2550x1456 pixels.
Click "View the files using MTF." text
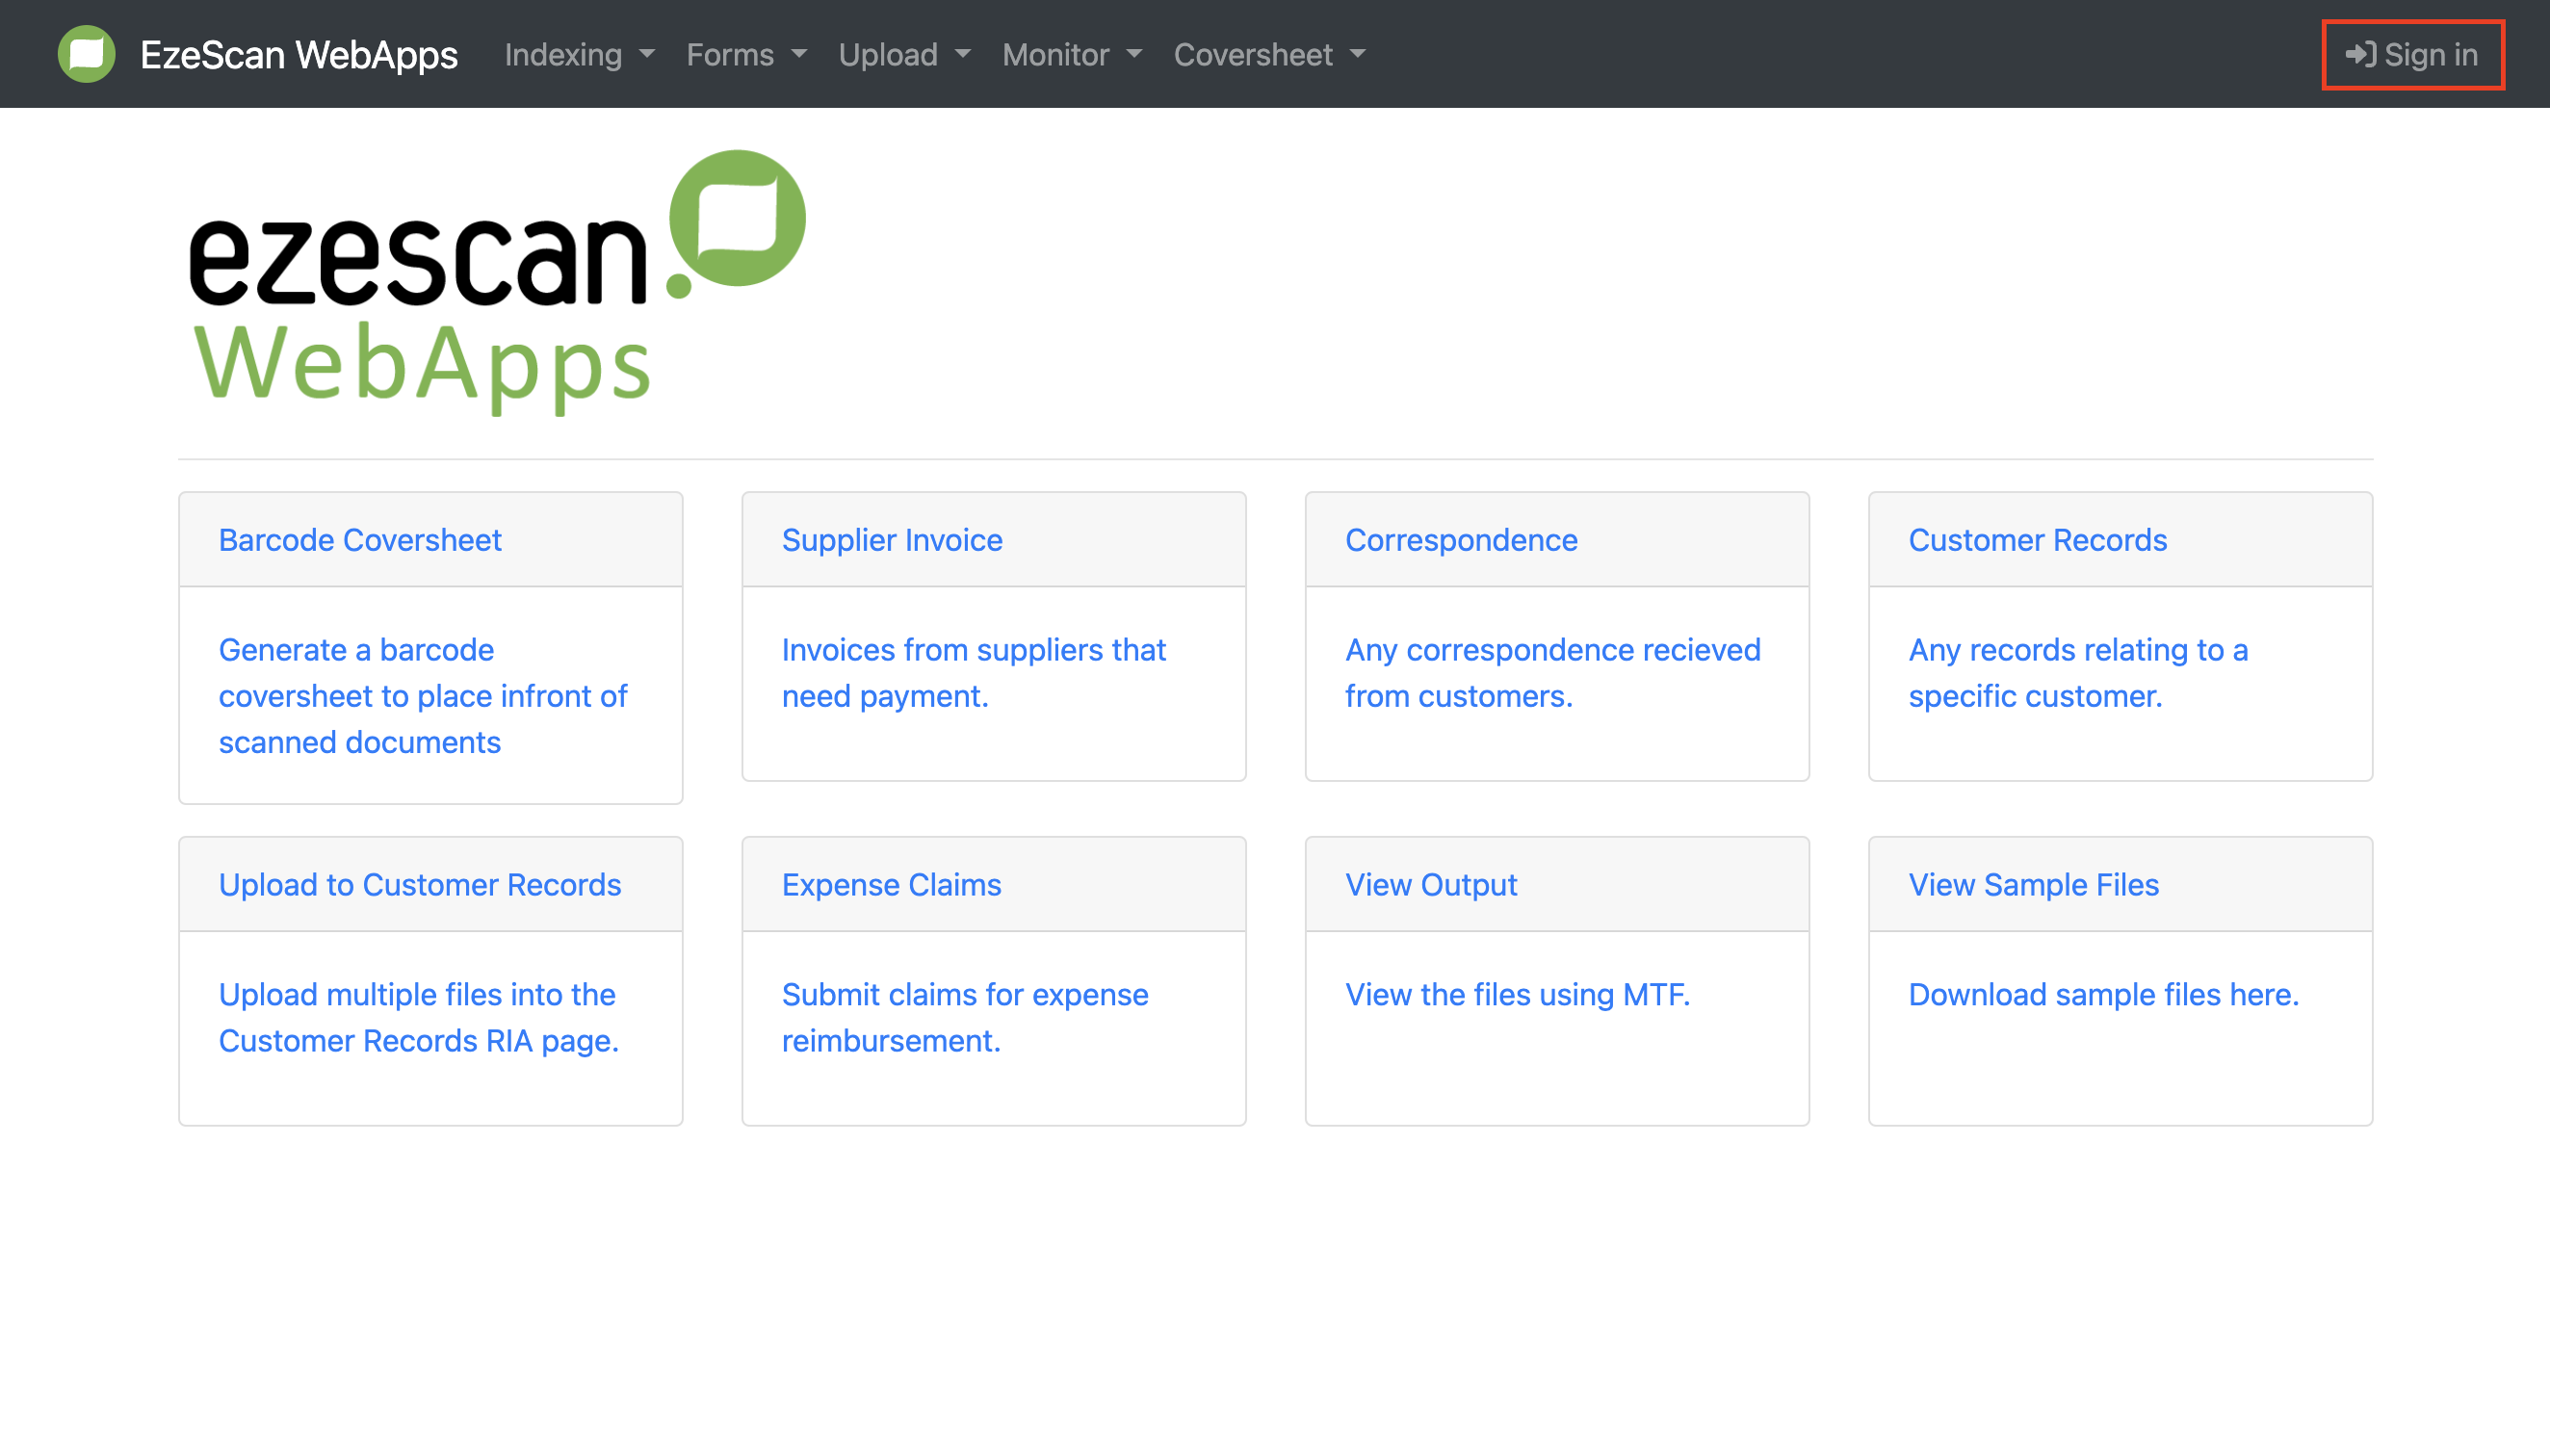coord(1517,995)
